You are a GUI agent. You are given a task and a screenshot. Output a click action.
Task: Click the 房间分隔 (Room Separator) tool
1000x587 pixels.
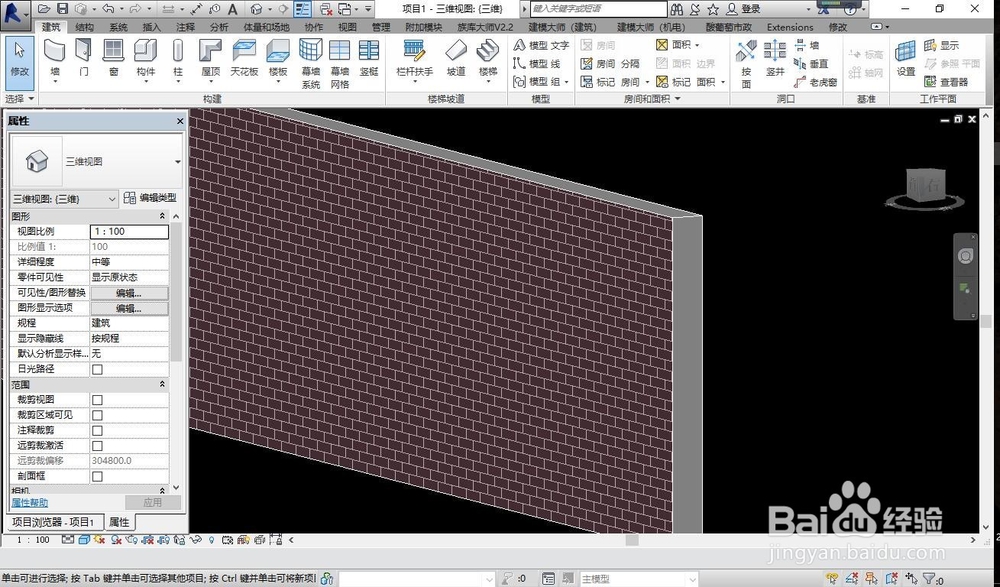tap(610, 64)
